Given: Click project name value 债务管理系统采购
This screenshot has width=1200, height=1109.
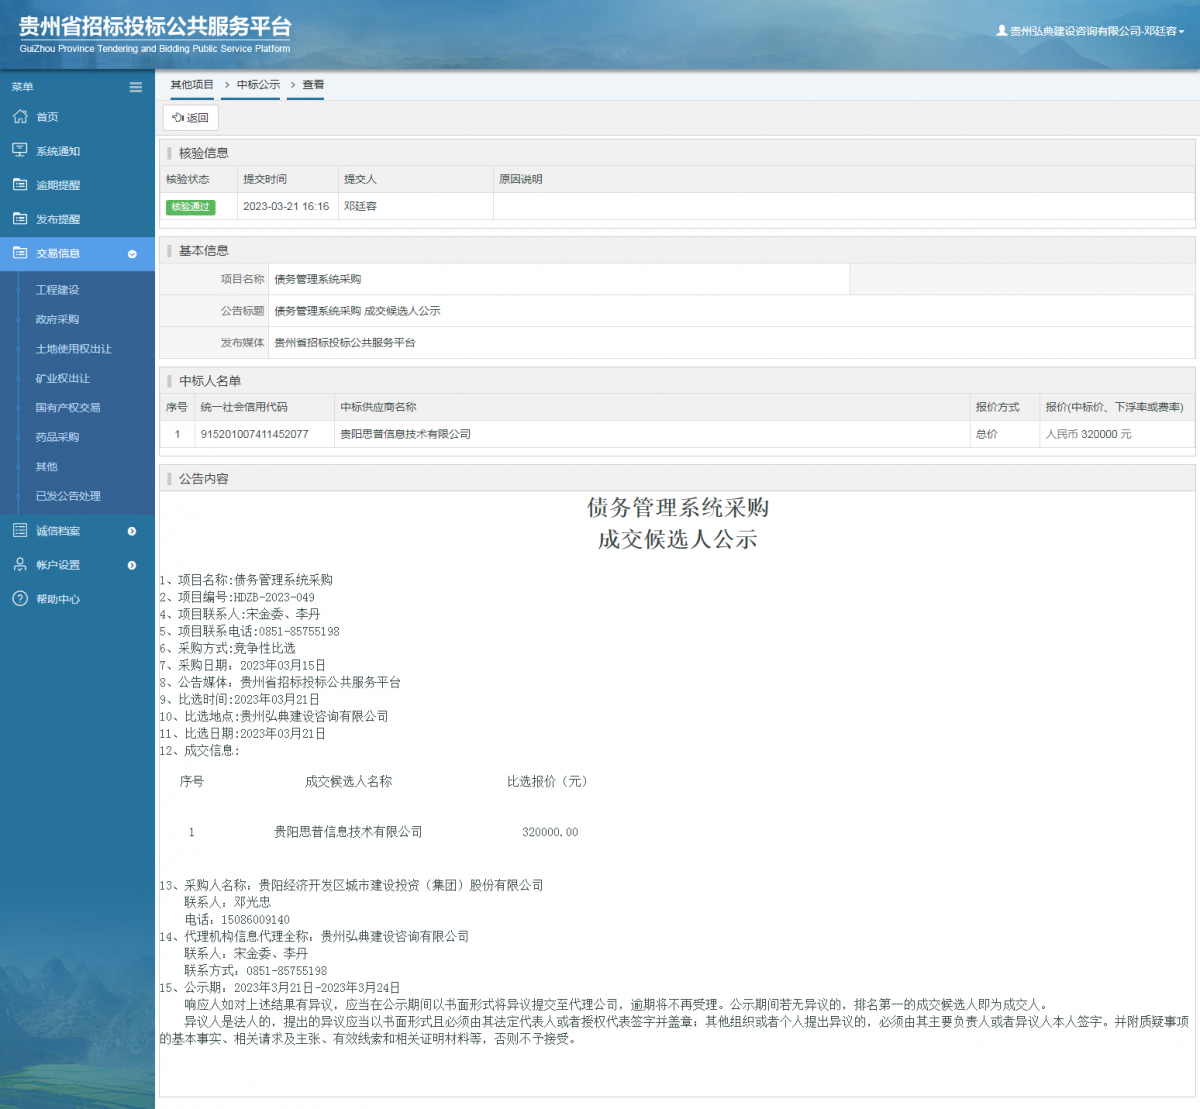Looking at the screenshot, I should pos(318,279).
